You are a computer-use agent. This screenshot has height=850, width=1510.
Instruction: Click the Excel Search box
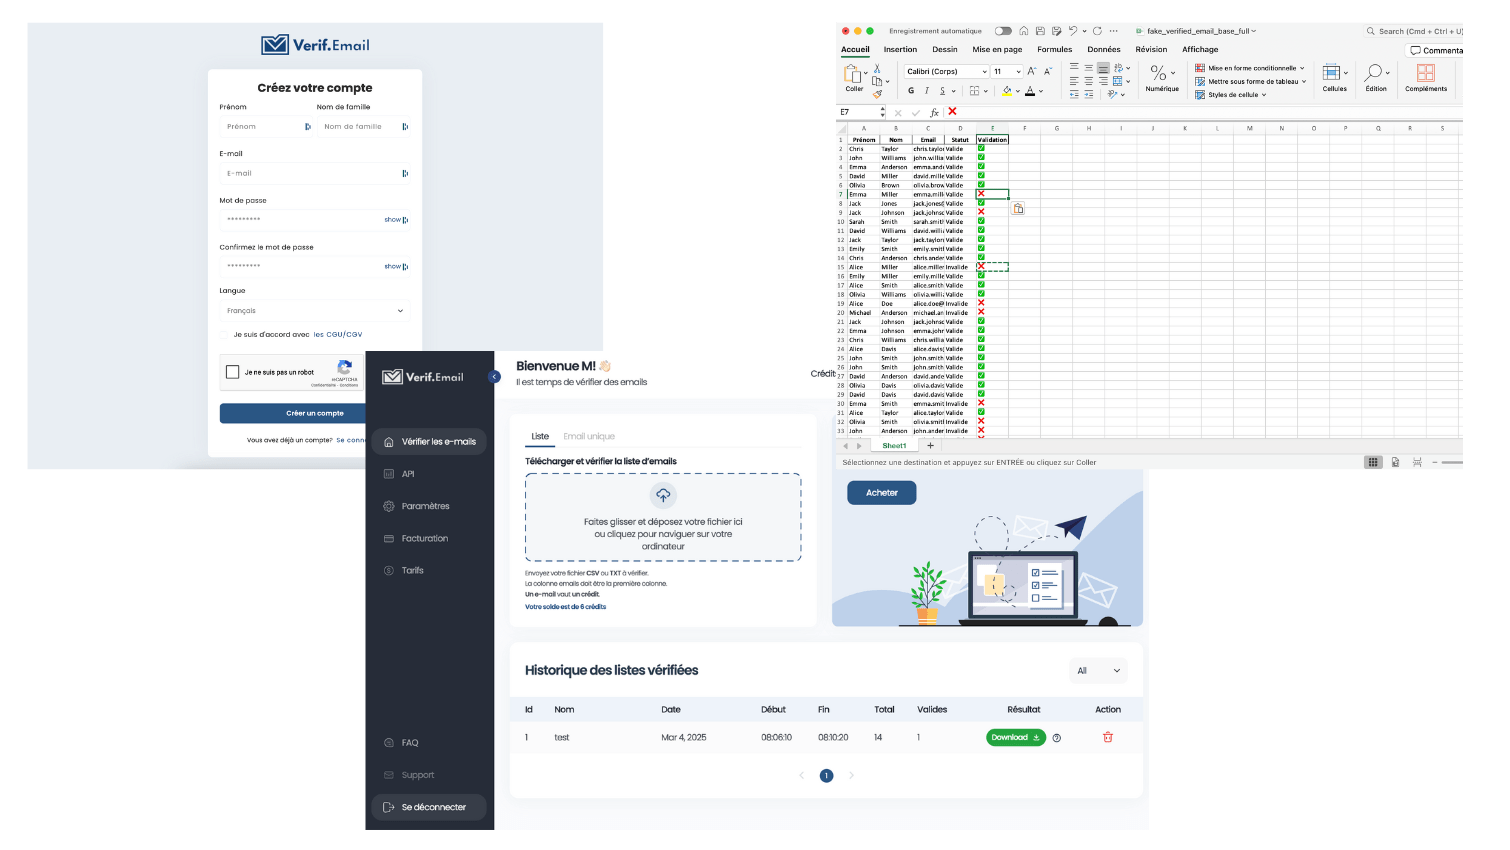[1415, 31]
